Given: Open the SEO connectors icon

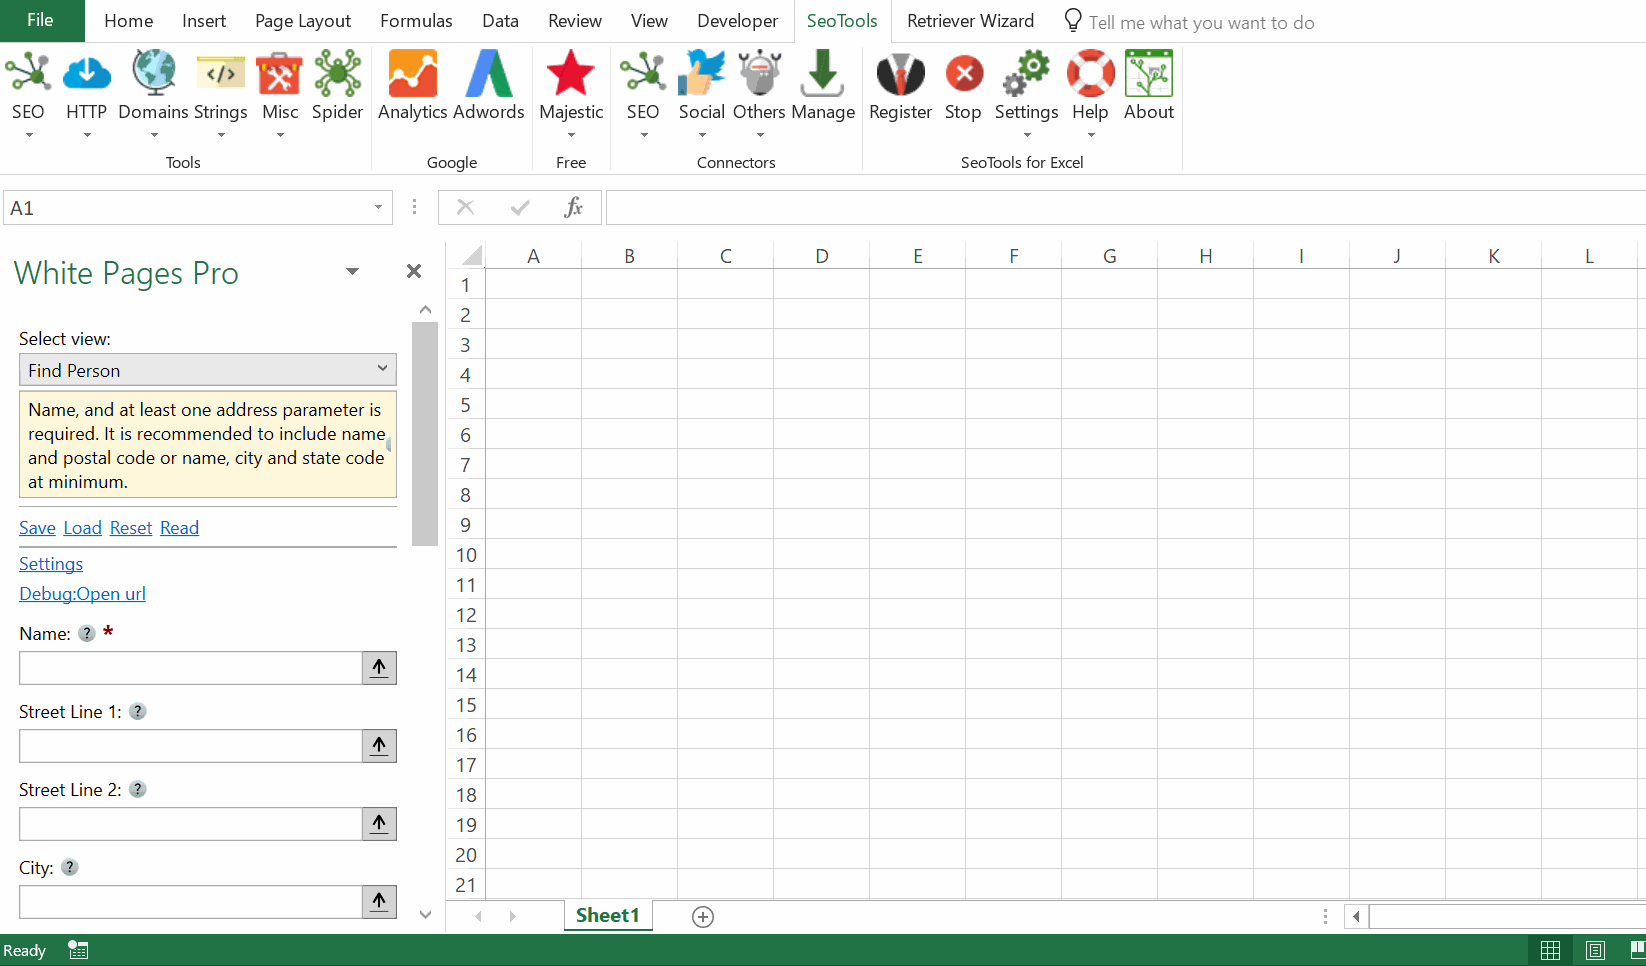Looking at the screenshot, I should pyautogui.click(x=643, y=74).
